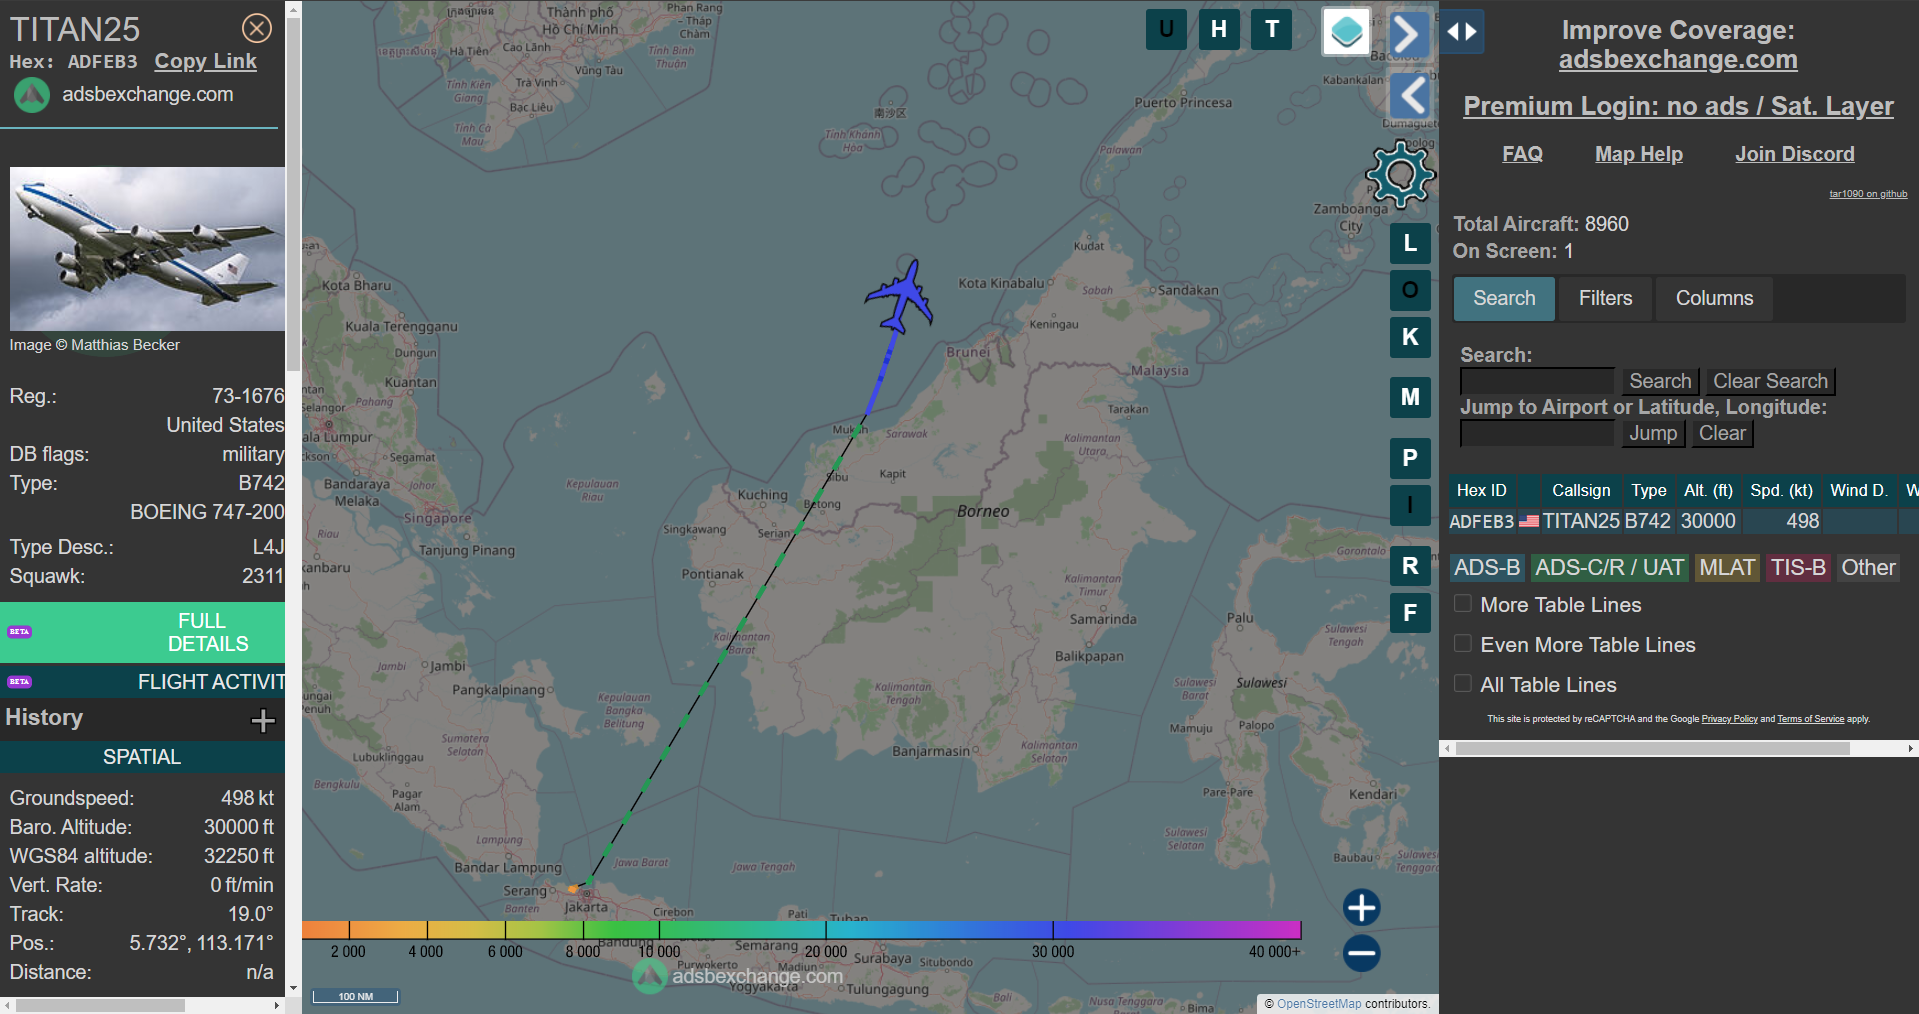Open the Columns tab

tap(1714, 298)
